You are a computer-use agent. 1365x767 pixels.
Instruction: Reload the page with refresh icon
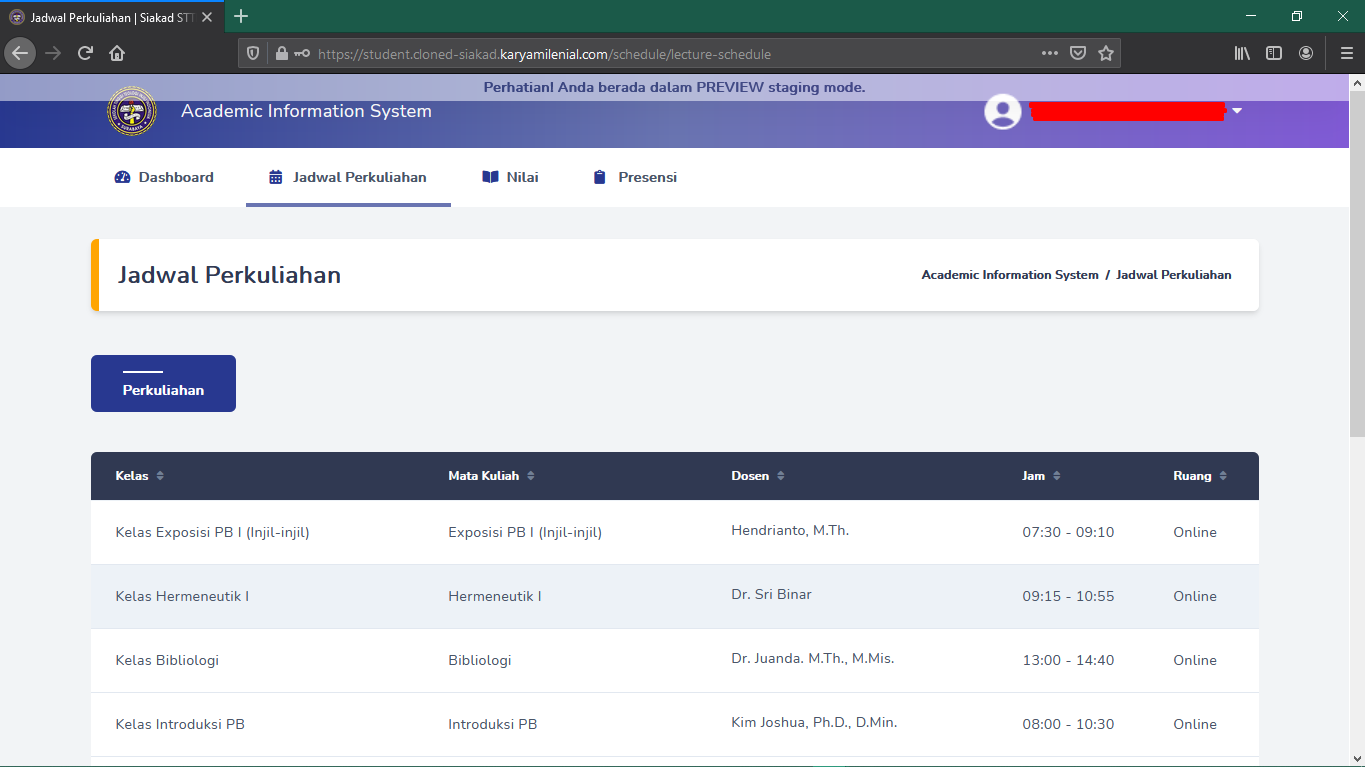pos(85,53)
